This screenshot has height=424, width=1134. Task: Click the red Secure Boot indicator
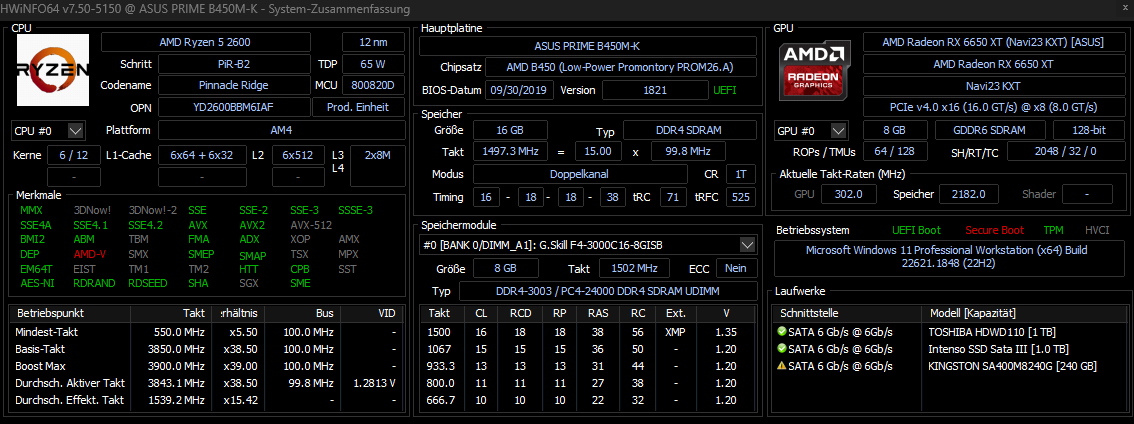994,230
